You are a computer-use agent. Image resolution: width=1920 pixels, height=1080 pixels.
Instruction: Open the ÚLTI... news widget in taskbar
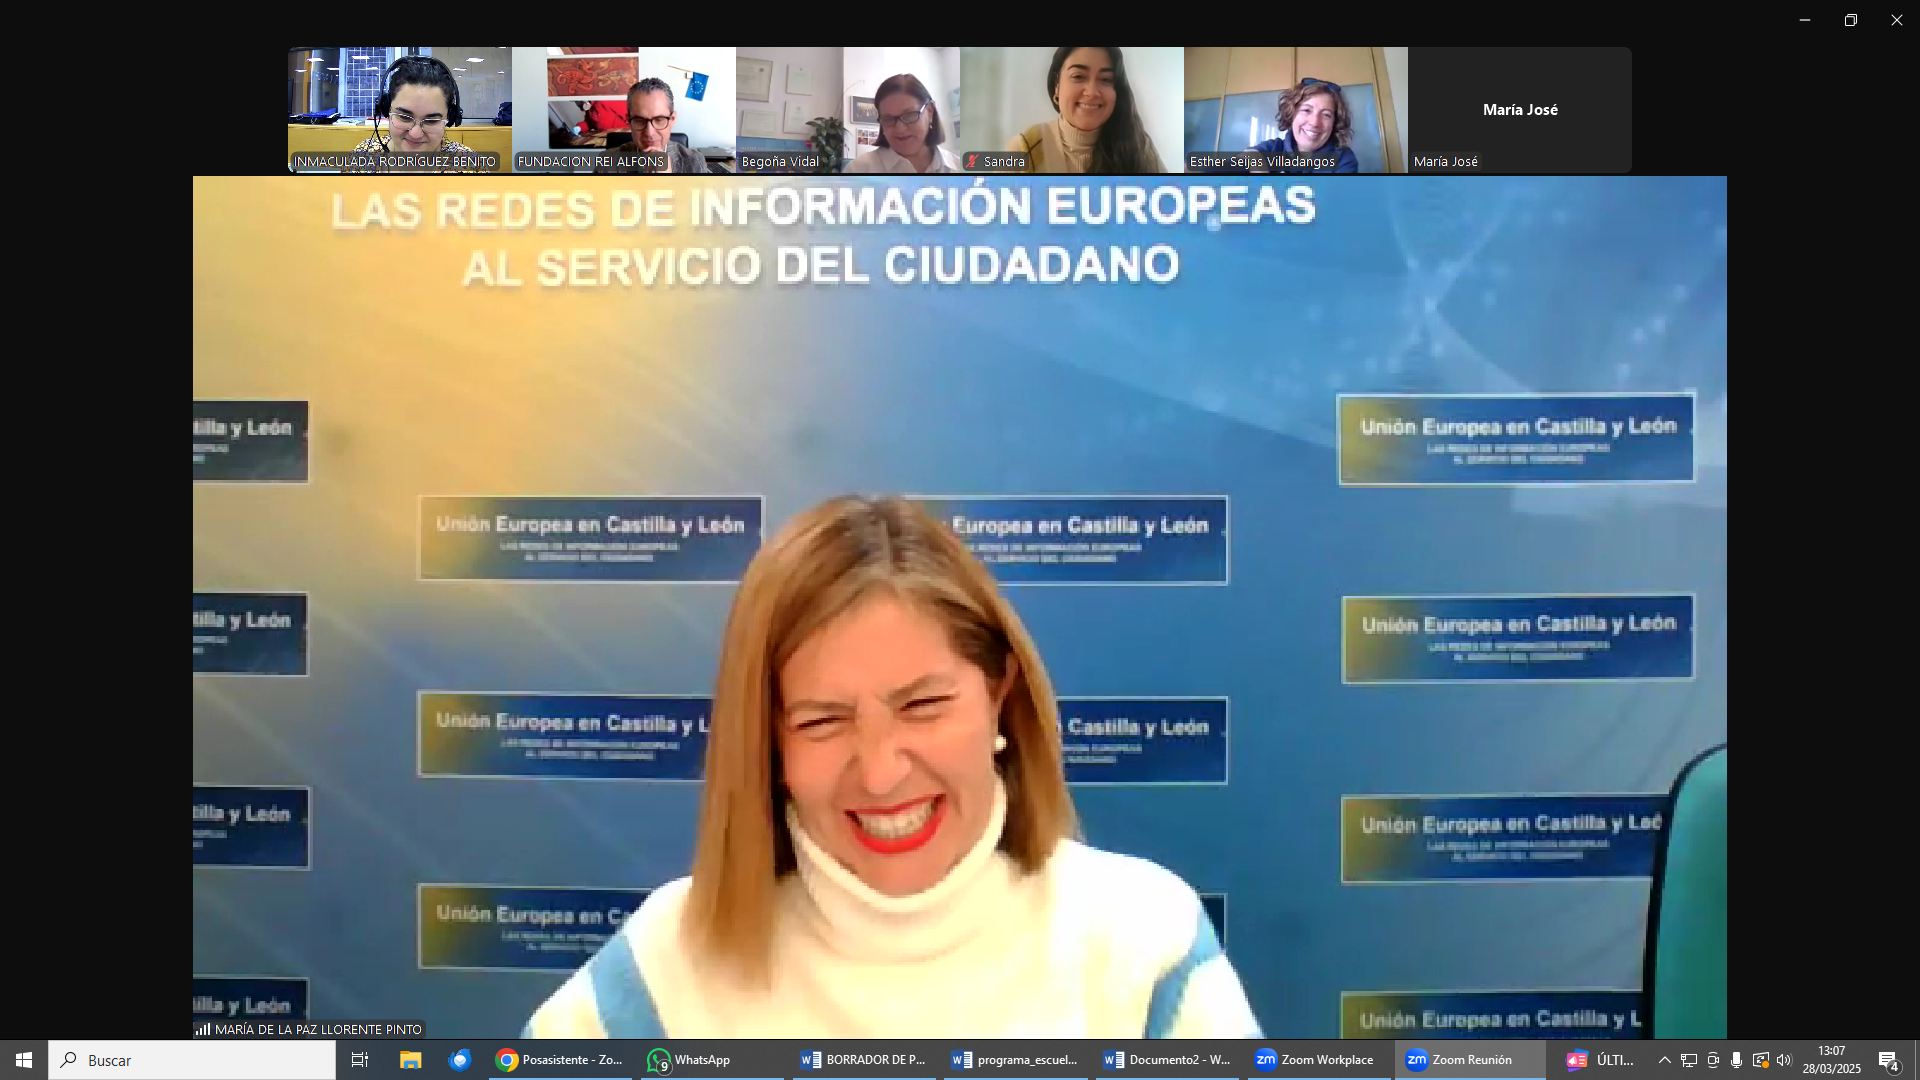point(1601,1060)
